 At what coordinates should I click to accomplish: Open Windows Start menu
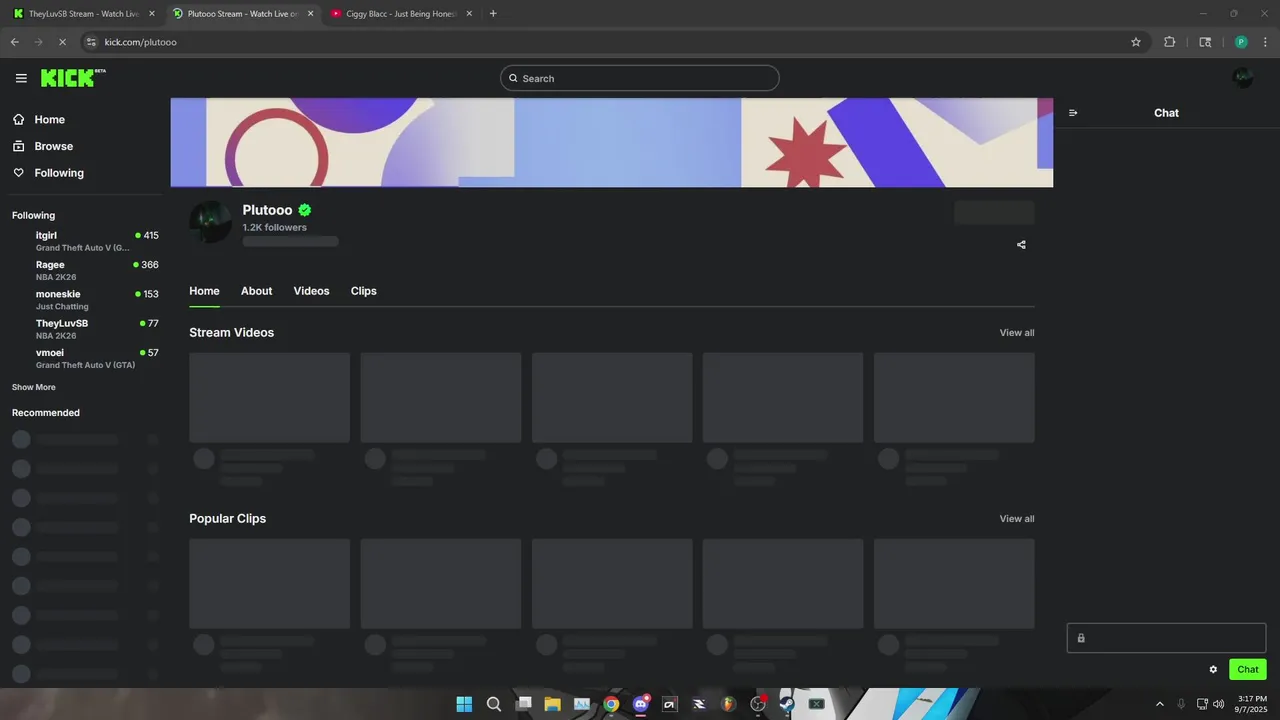pos(464,704)
